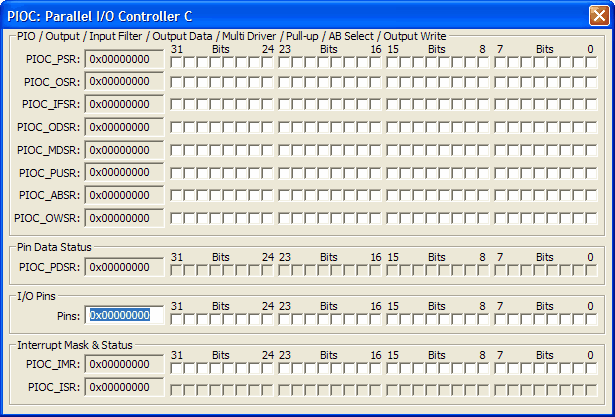The image size is (615, 417).
Task: Click the 'Pins:' label text
Action: pyautogui.click(x=68, y=316)
